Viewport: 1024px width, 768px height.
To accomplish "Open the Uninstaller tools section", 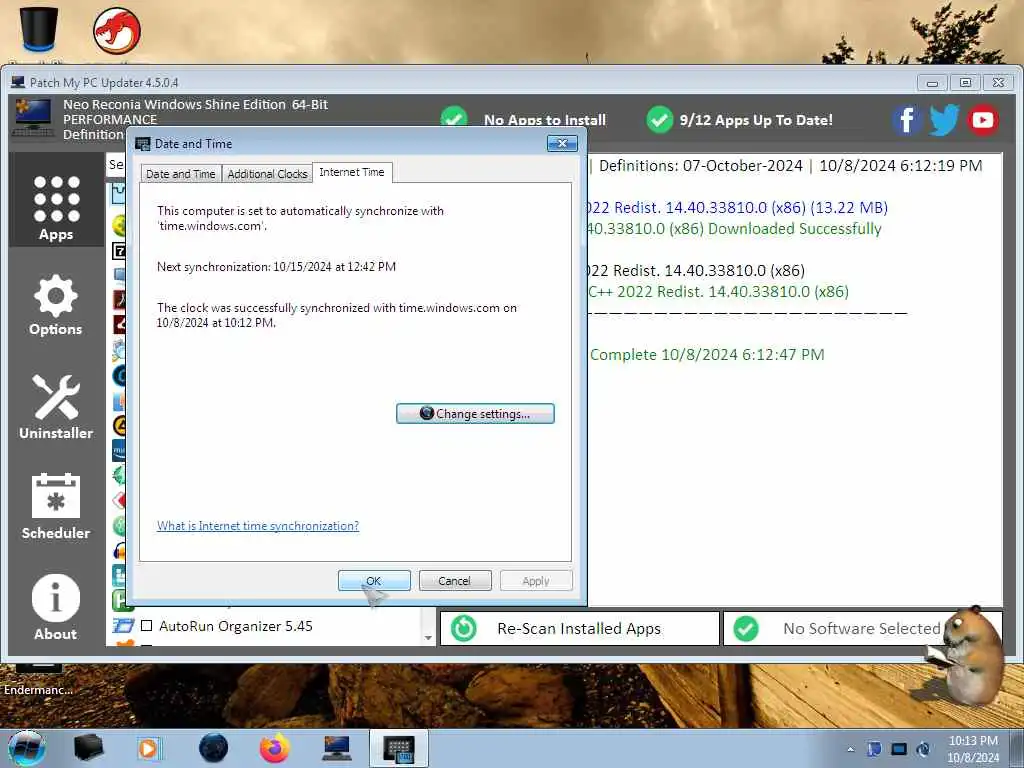I will [x=56, y=407].
